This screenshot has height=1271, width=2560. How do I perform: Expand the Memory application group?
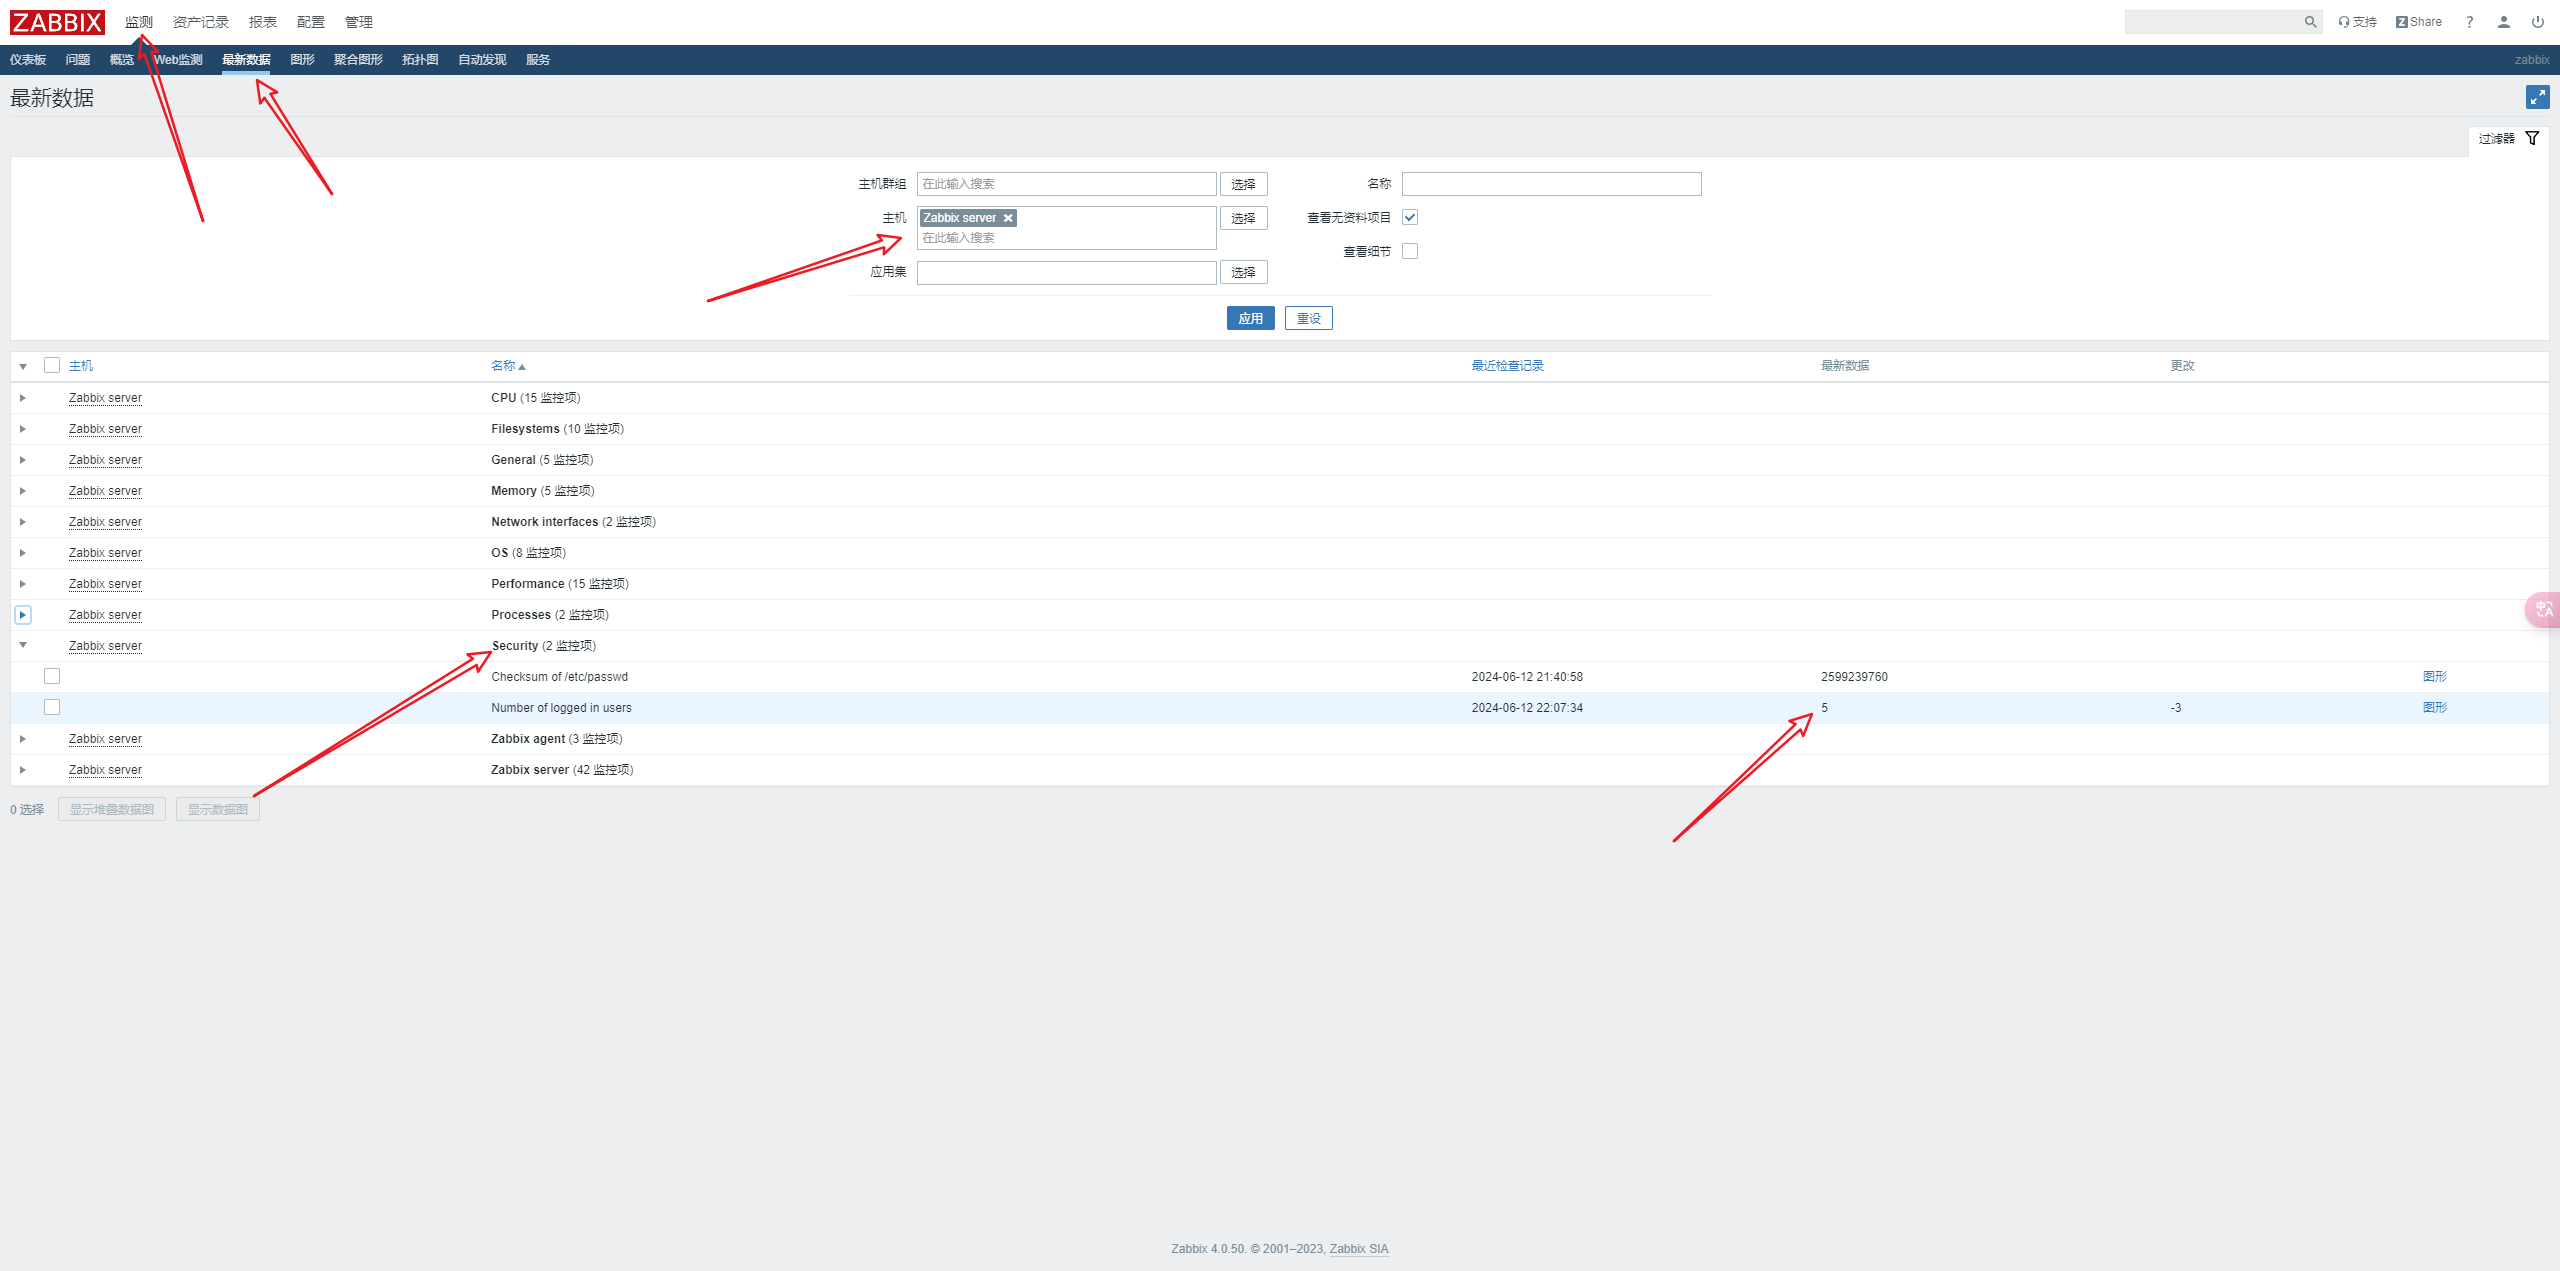tap(23, 491)
